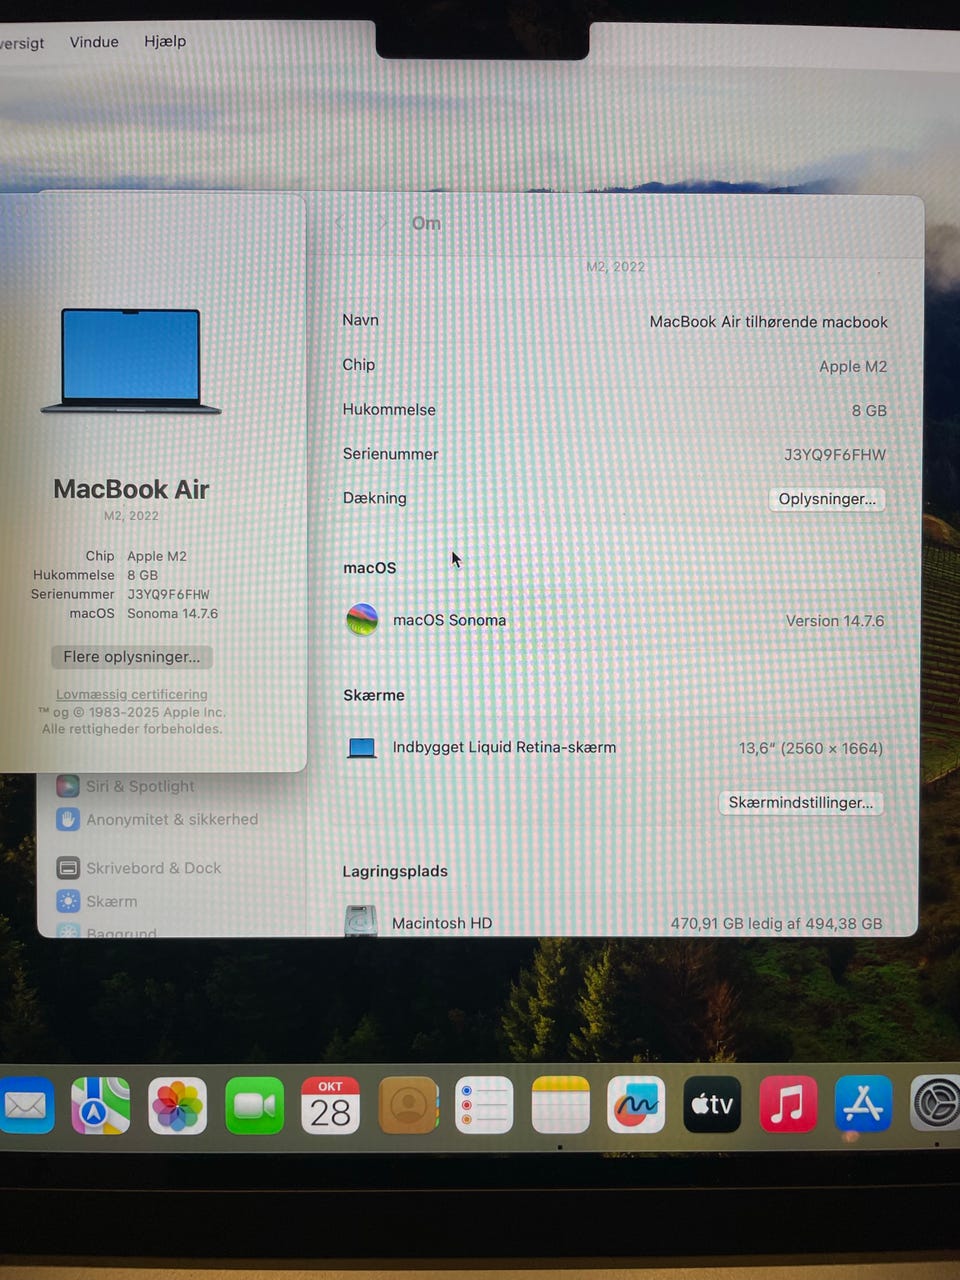The image size is (960, 1280).
Task: Click Apple M2 value in Om pane
Action: click(x=853, y=366)
